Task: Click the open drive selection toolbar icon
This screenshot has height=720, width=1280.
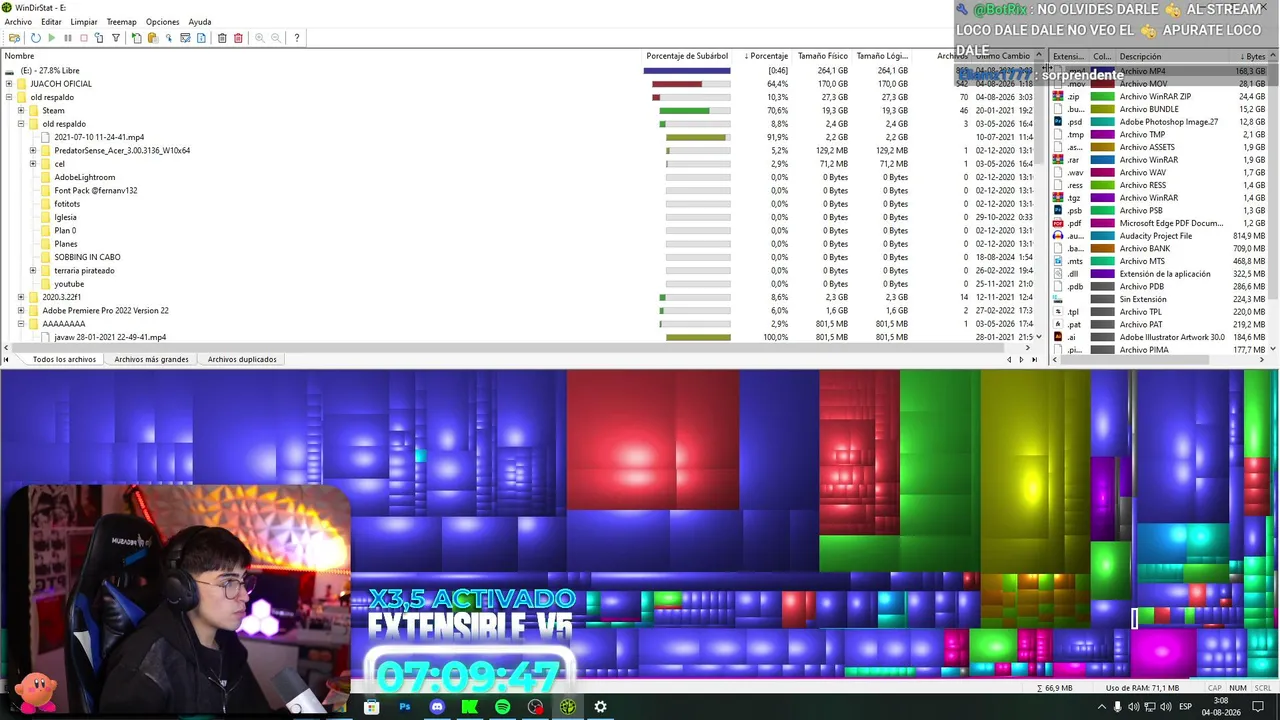Action: tap(14, 38)
